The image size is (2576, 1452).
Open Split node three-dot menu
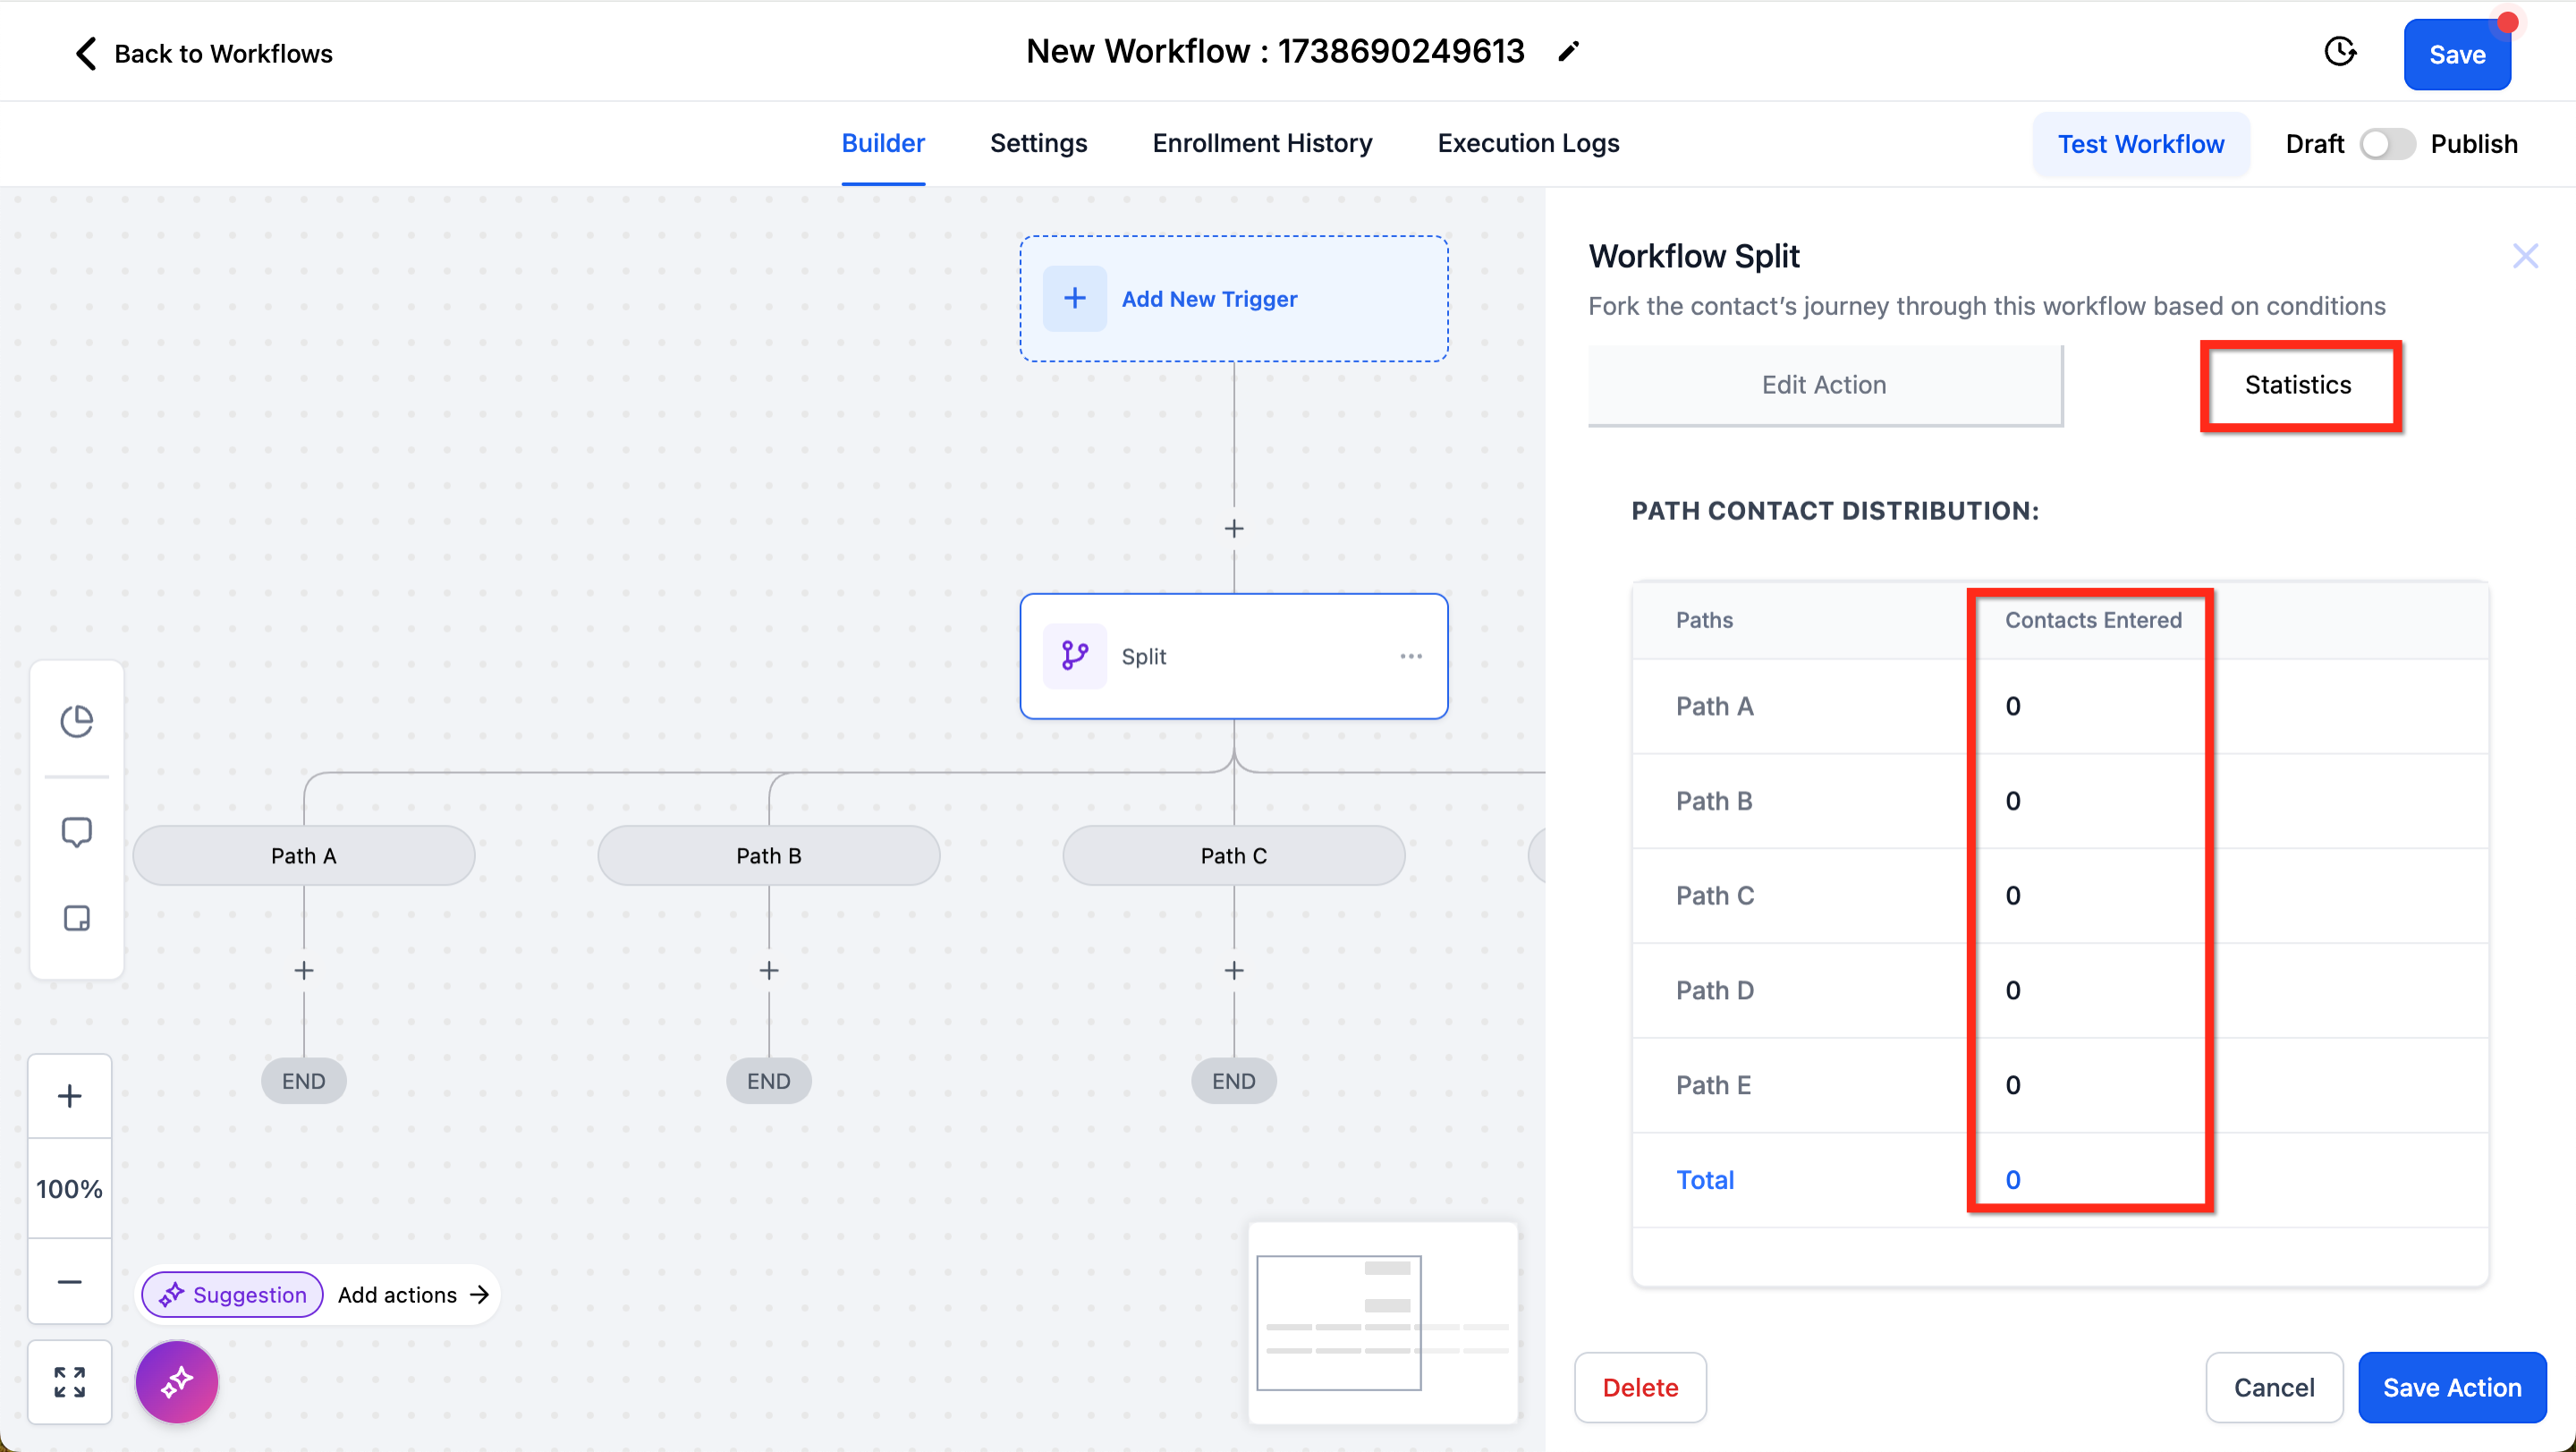coord(1410,656)
